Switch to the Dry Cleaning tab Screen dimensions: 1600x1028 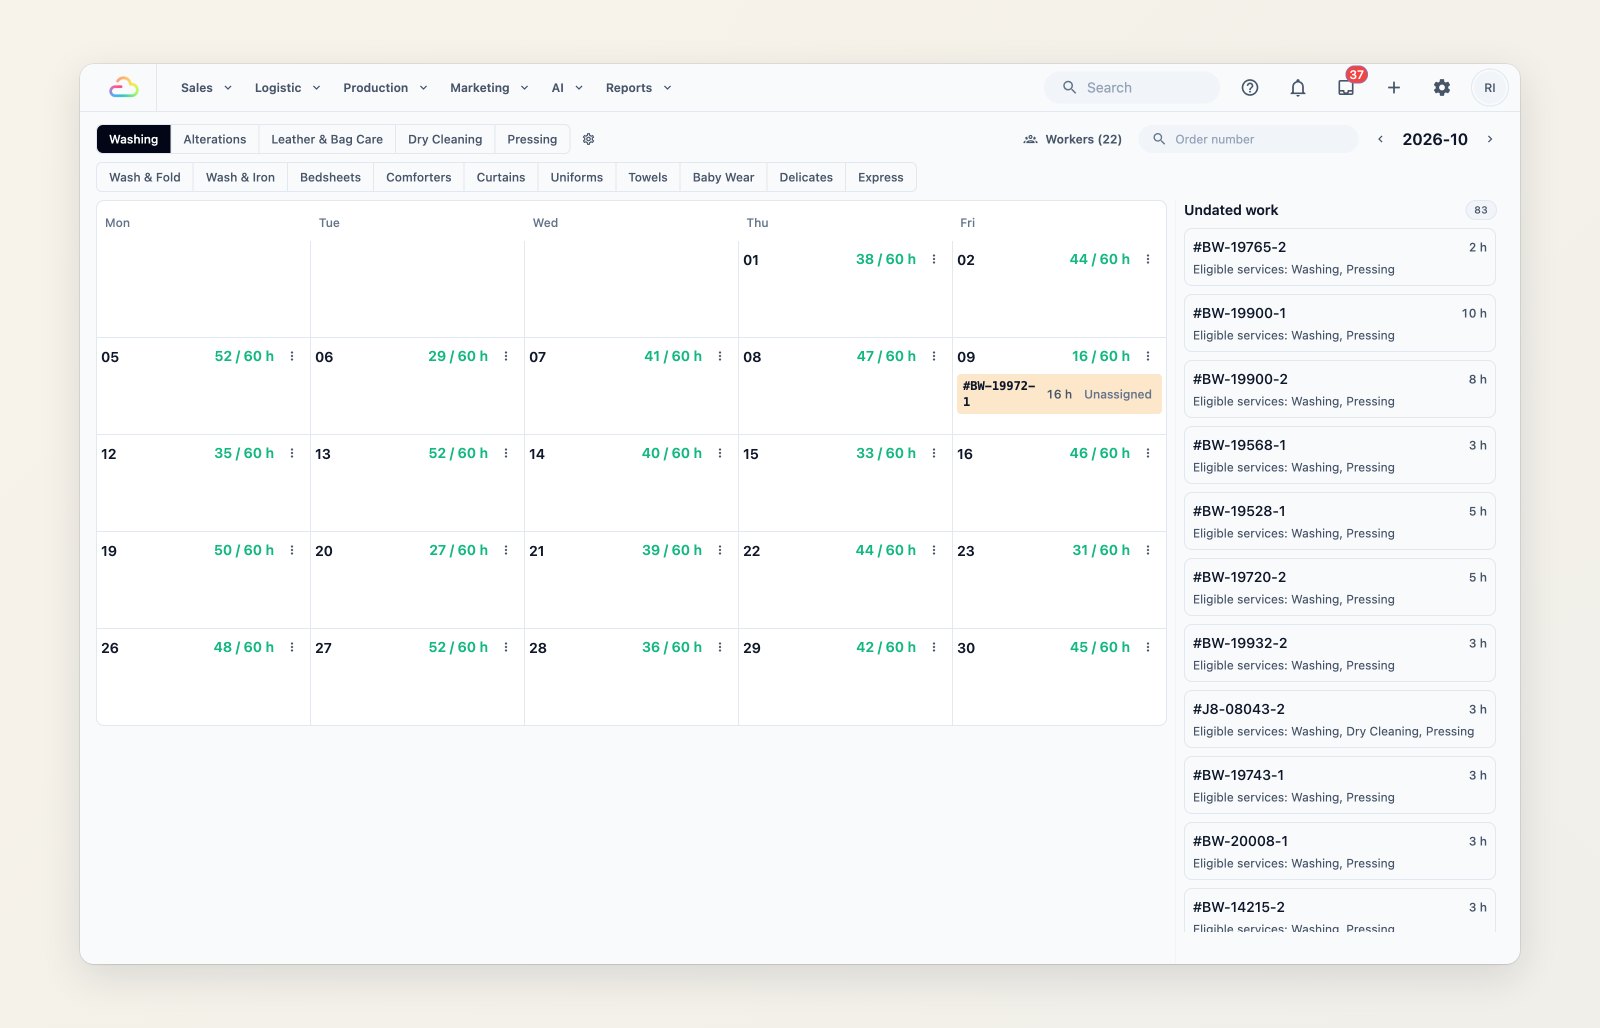(445, 139)
